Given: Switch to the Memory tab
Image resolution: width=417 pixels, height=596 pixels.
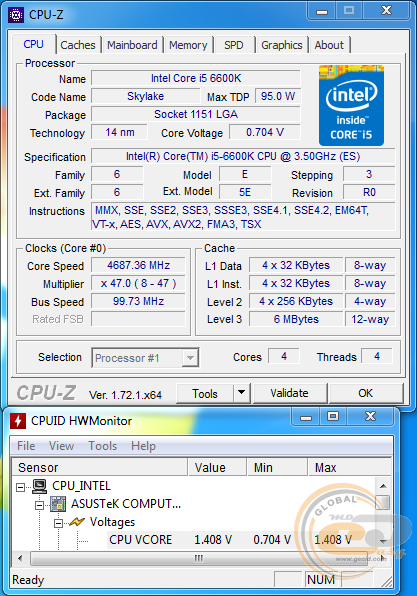Looking at the screenshot, I should click(188, 45).
